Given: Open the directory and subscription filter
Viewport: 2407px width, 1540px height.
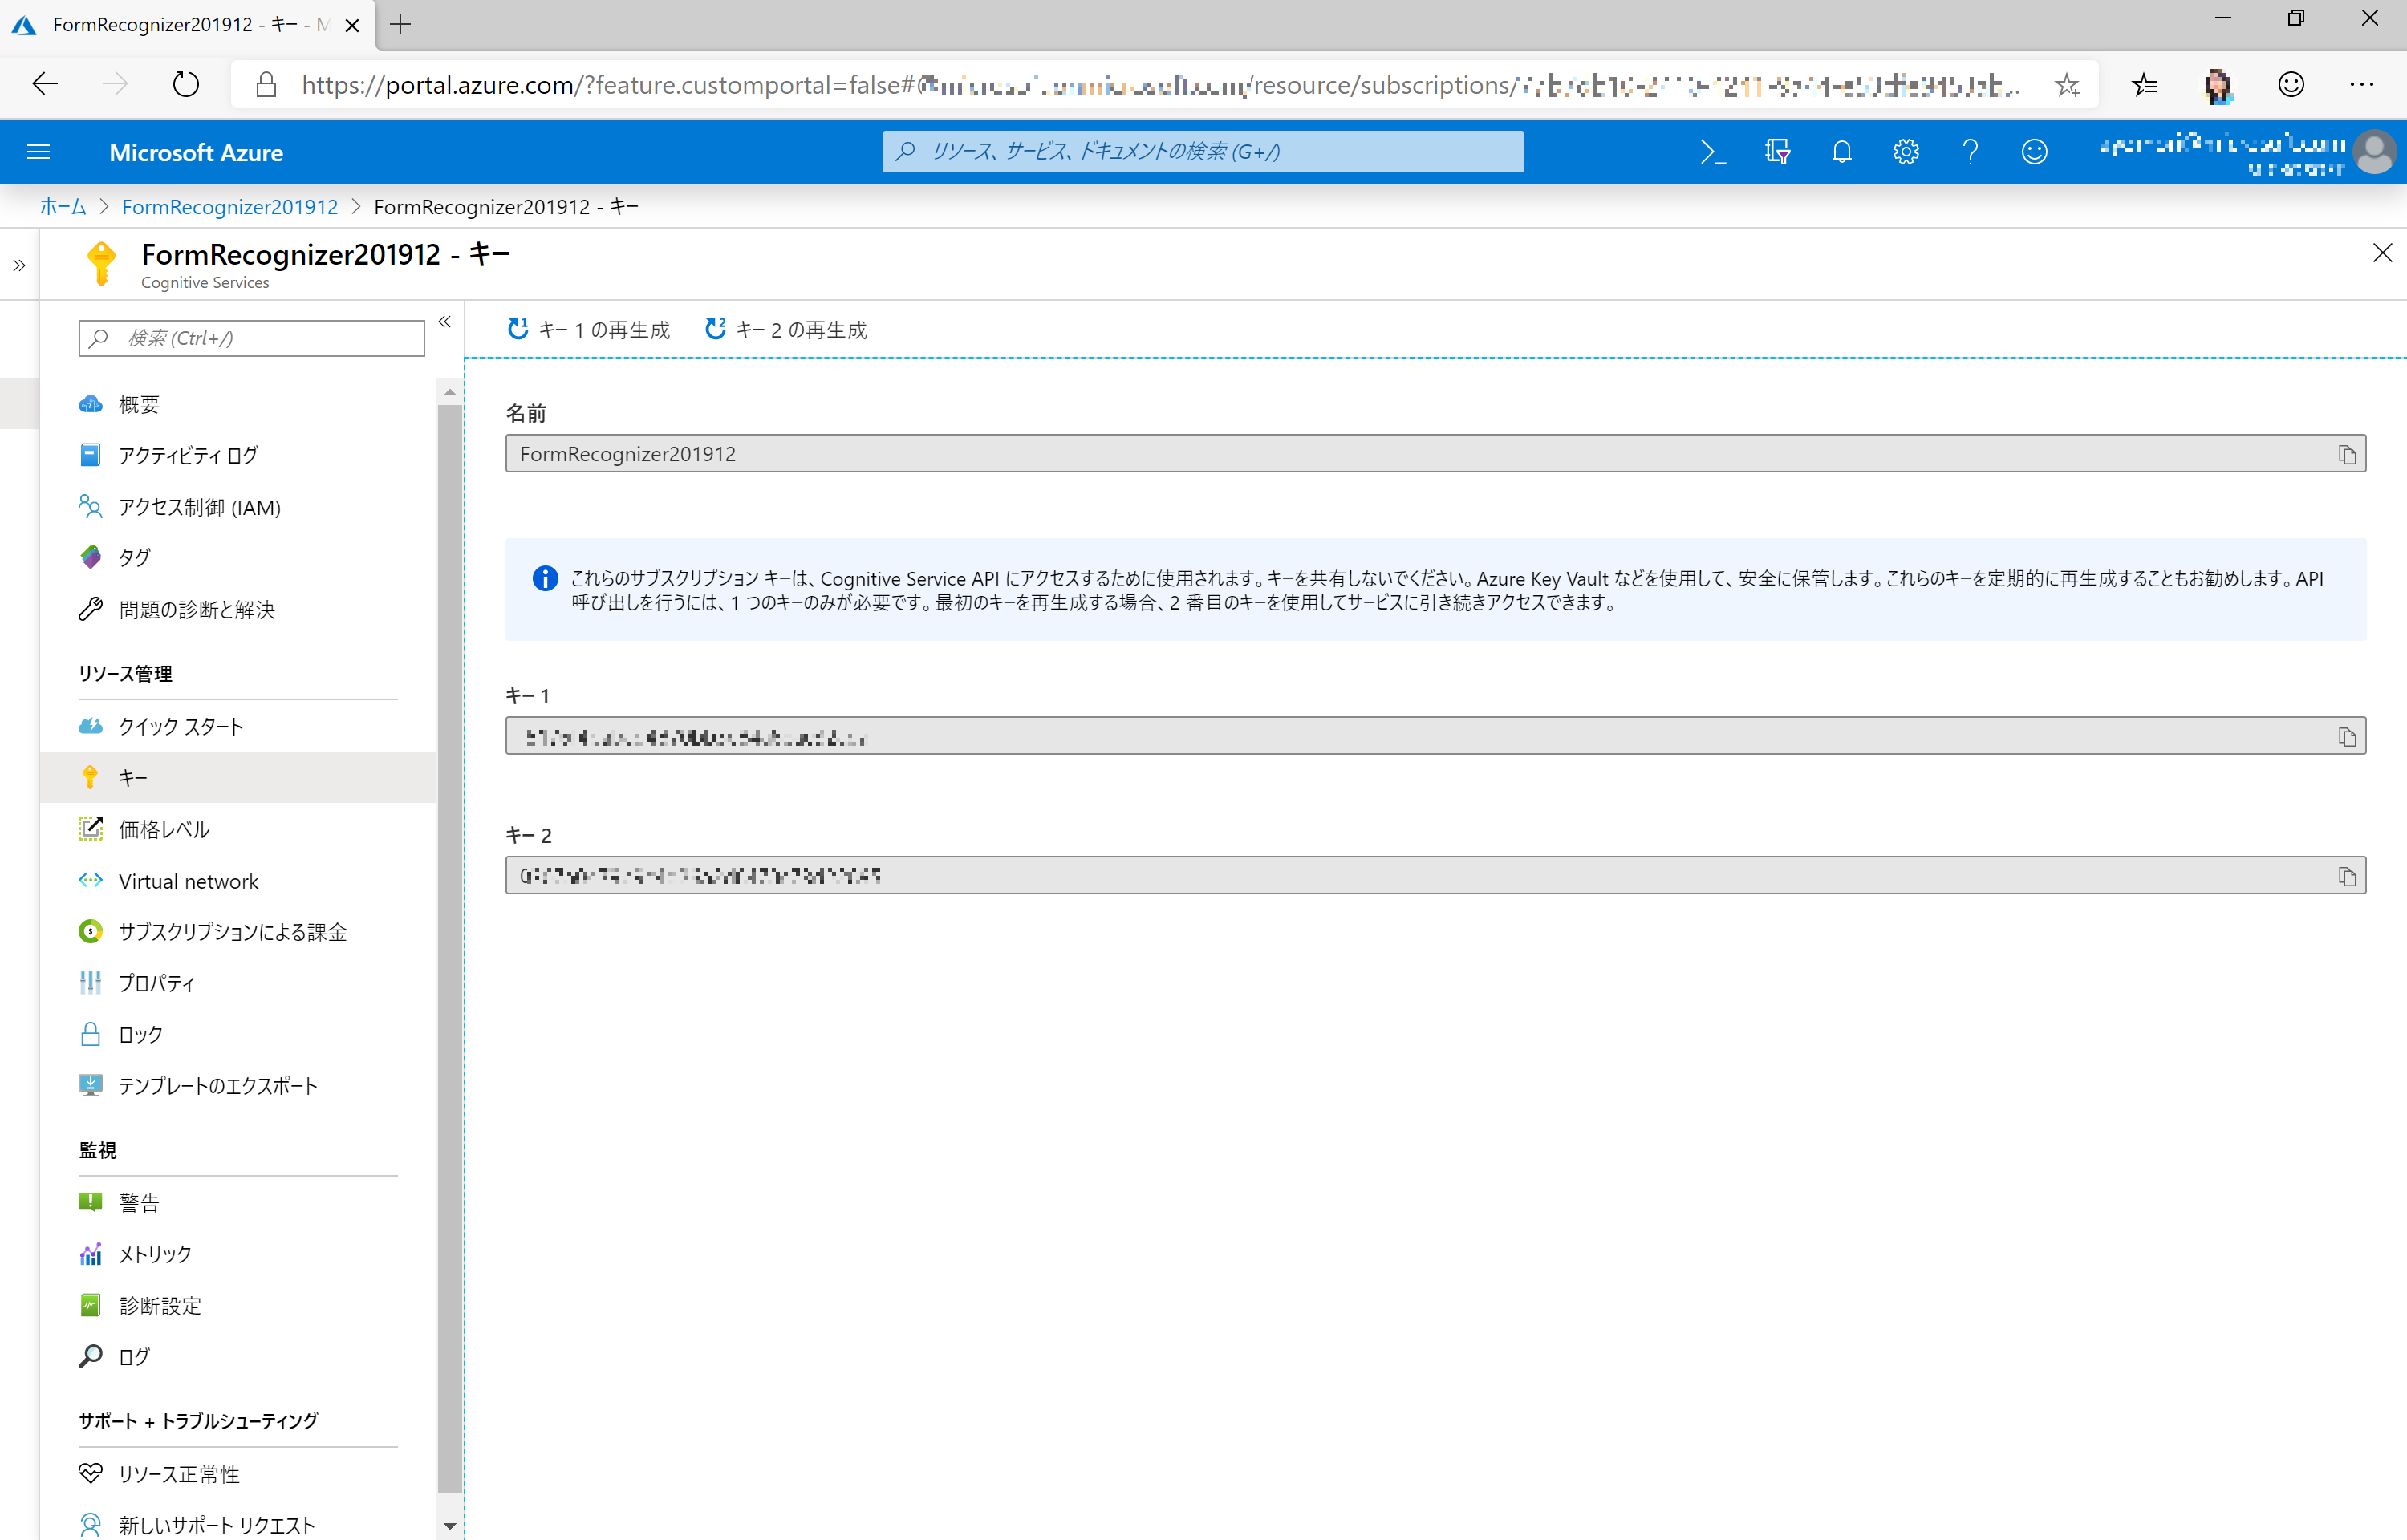Looking at the screenshot, I should pos(1777,152).
